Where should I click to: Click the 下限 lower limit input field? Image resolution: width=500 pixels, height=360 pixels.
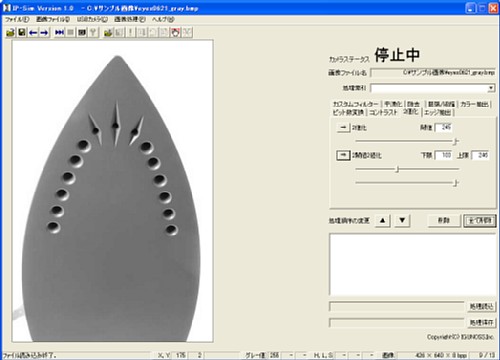(x=444, y=155)
